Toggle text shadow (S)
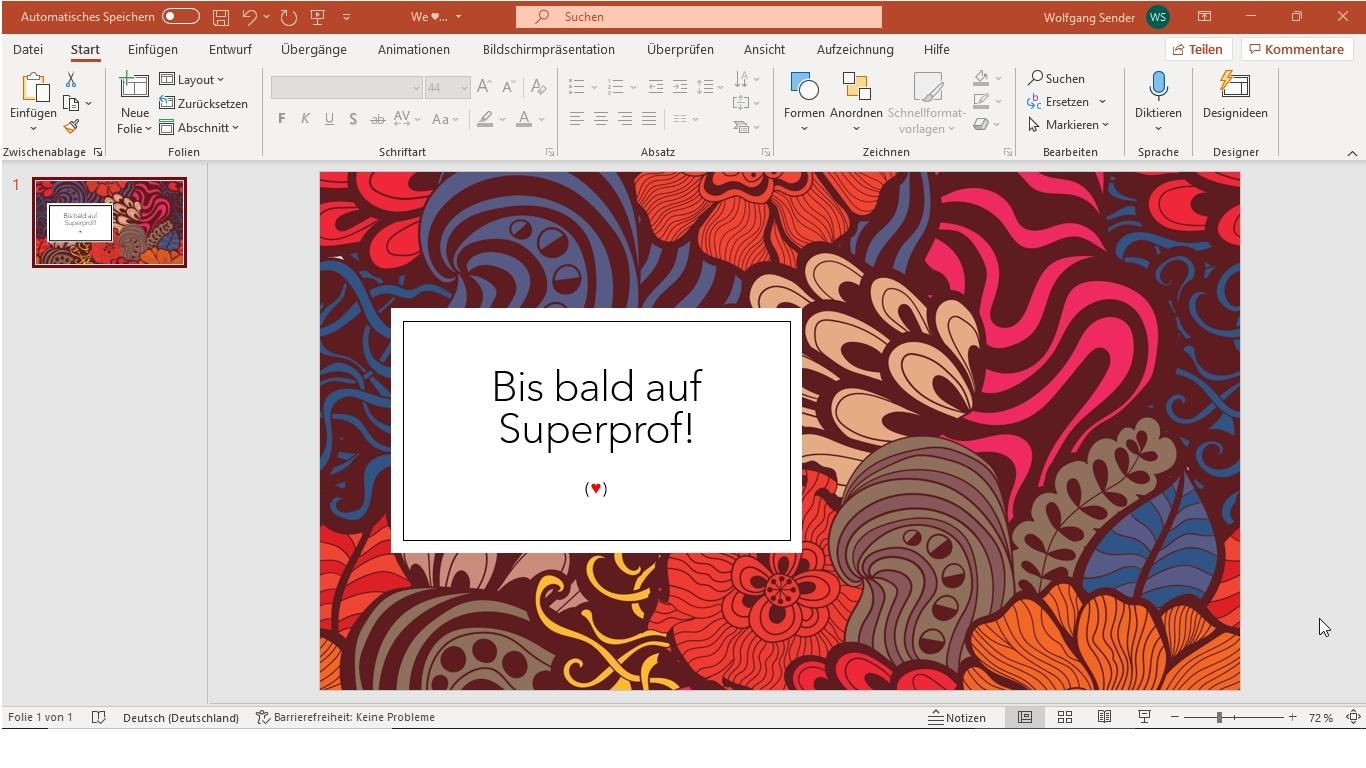The width and height of the screenshot is (1366, 768). pos(353,119)
